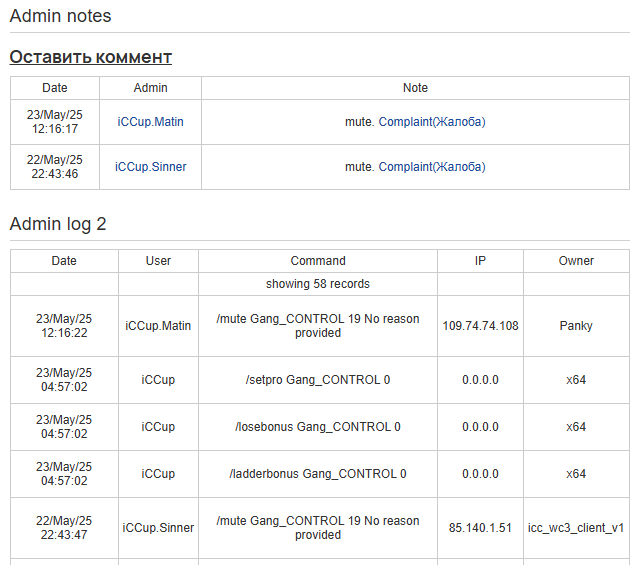Screen dimensions: 644x565
Task: Click IP address 109.74.74.108
Action: pos(480,326)
